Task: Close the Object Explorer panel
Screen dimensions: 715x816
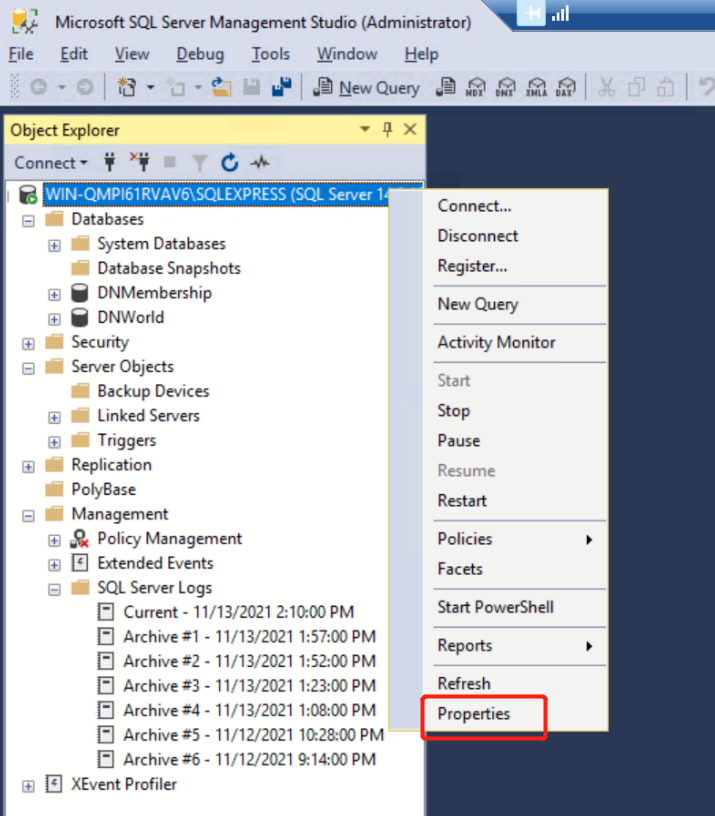Action: pyautogui.click(x=410, y=129)
